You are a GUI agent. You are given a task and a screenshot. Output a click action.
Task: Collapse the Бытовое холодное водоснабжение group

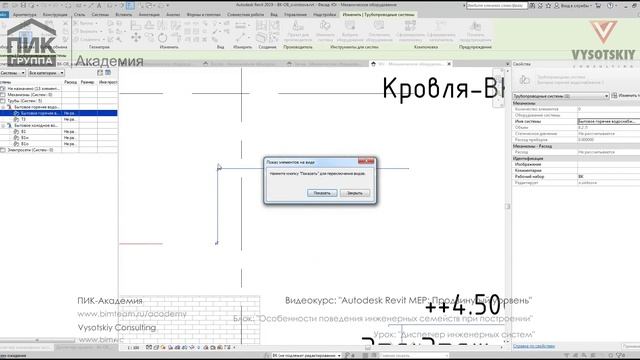(3, 125)
